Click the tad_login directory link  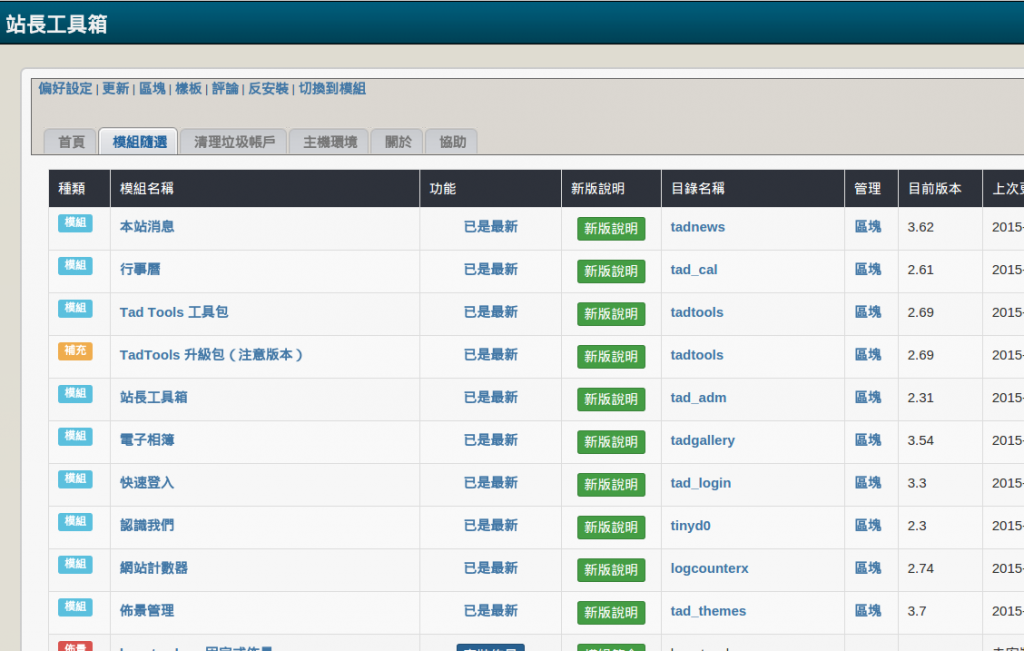[700, 483]
